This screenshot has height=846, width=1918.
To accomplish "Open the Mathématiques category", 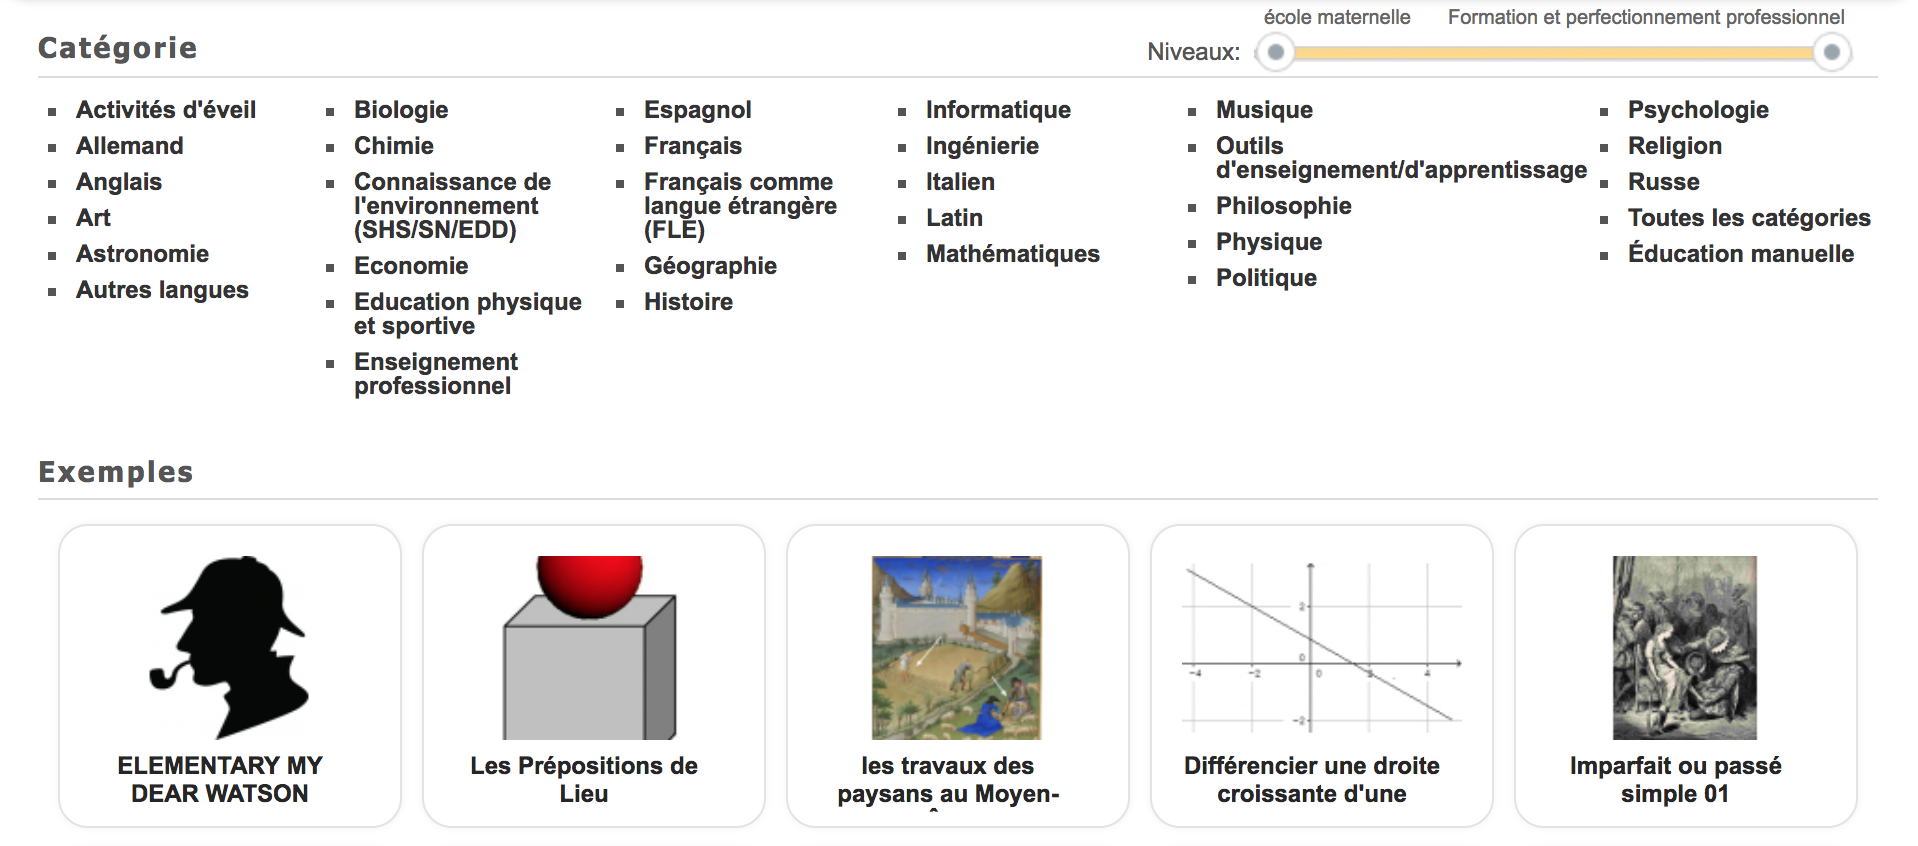I will [x=1012, y=254].
